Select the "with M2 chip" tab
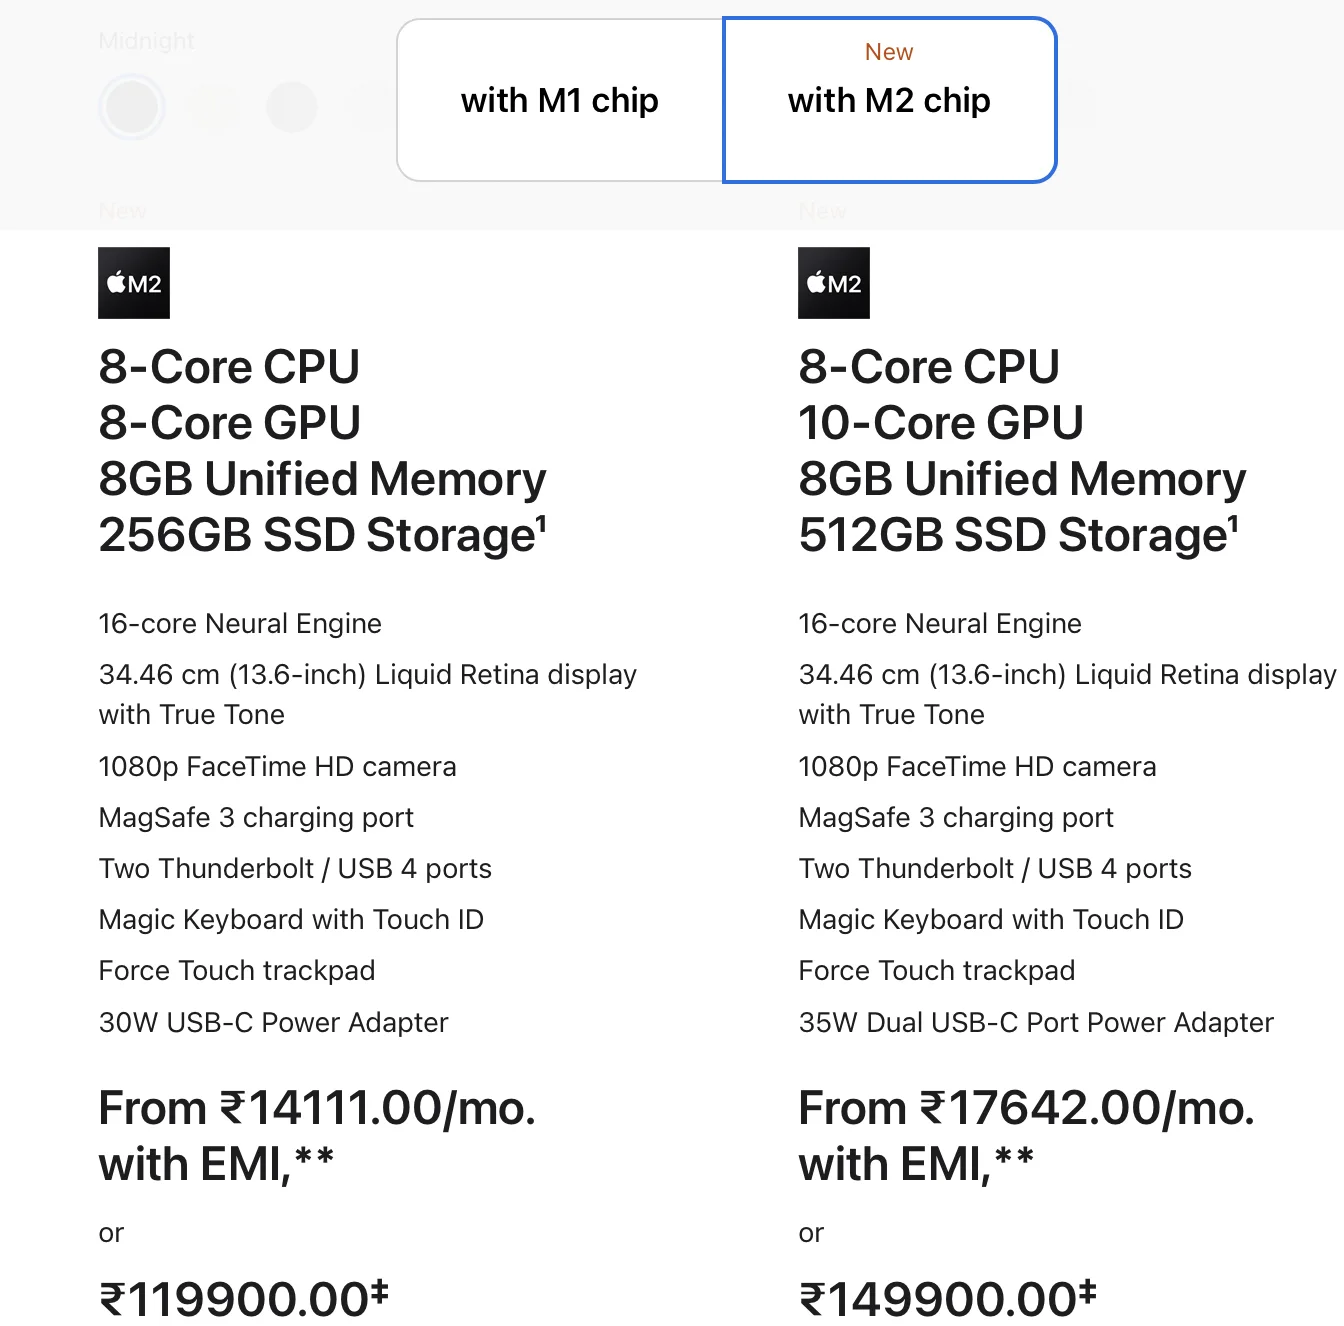 click(x=889, y=100)
